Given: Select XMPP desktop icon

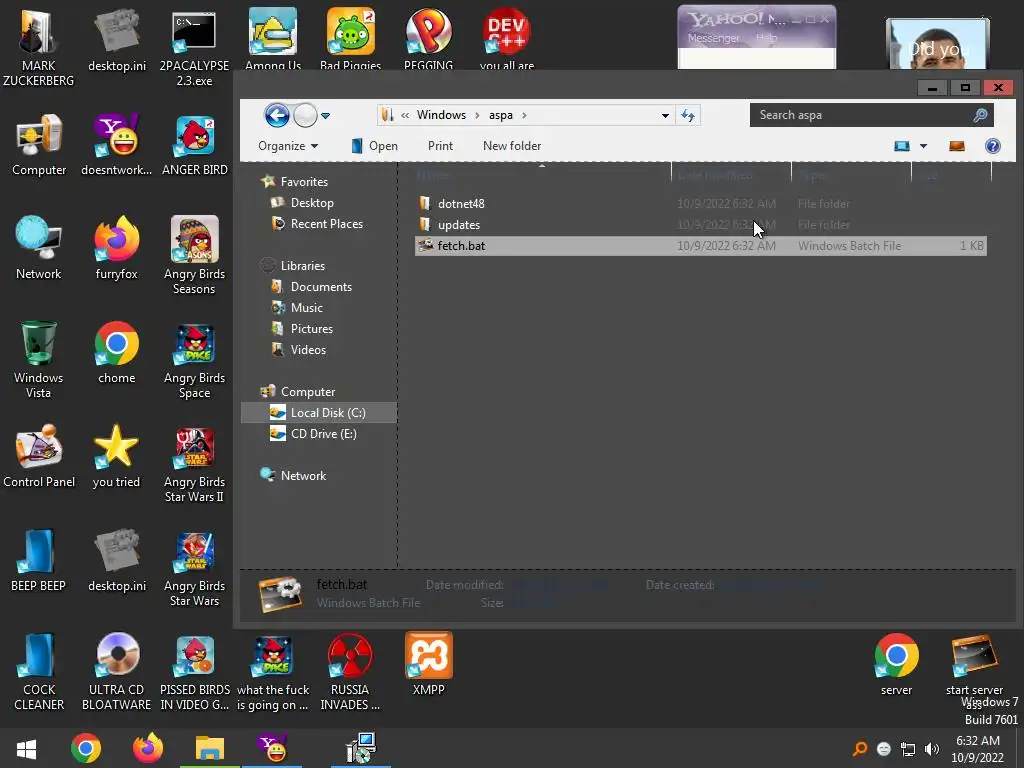Looking at the screenshot, I should point(428,664).
